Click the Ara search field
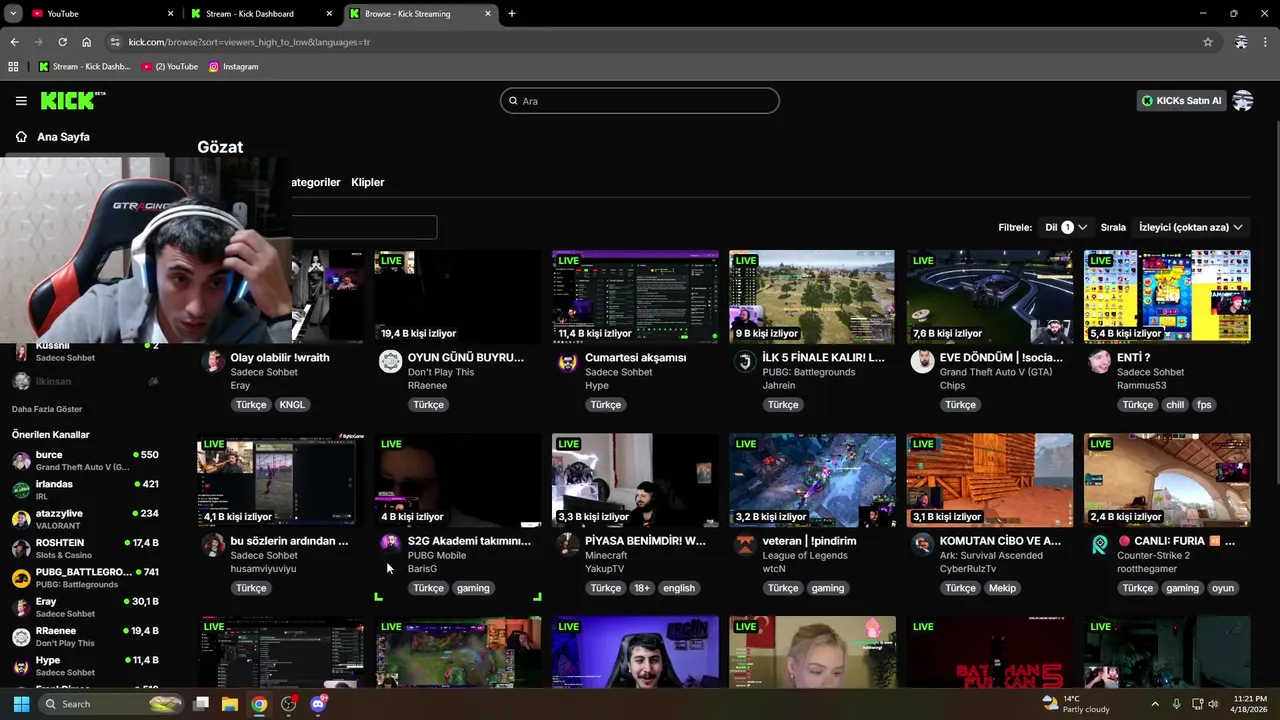This screenshot has height=720, width=1280. pyautogui.click(x=640, y=101)
